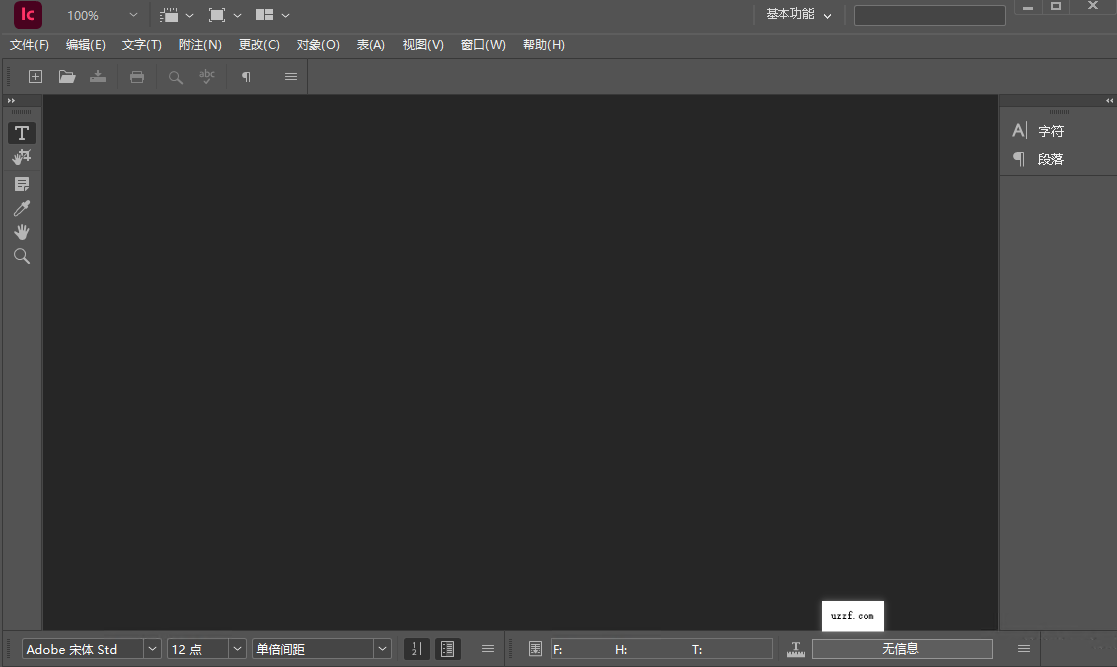Screen dimensions: 1117x667
Task: Open the 窗口(W) menu
Action: 483,44
